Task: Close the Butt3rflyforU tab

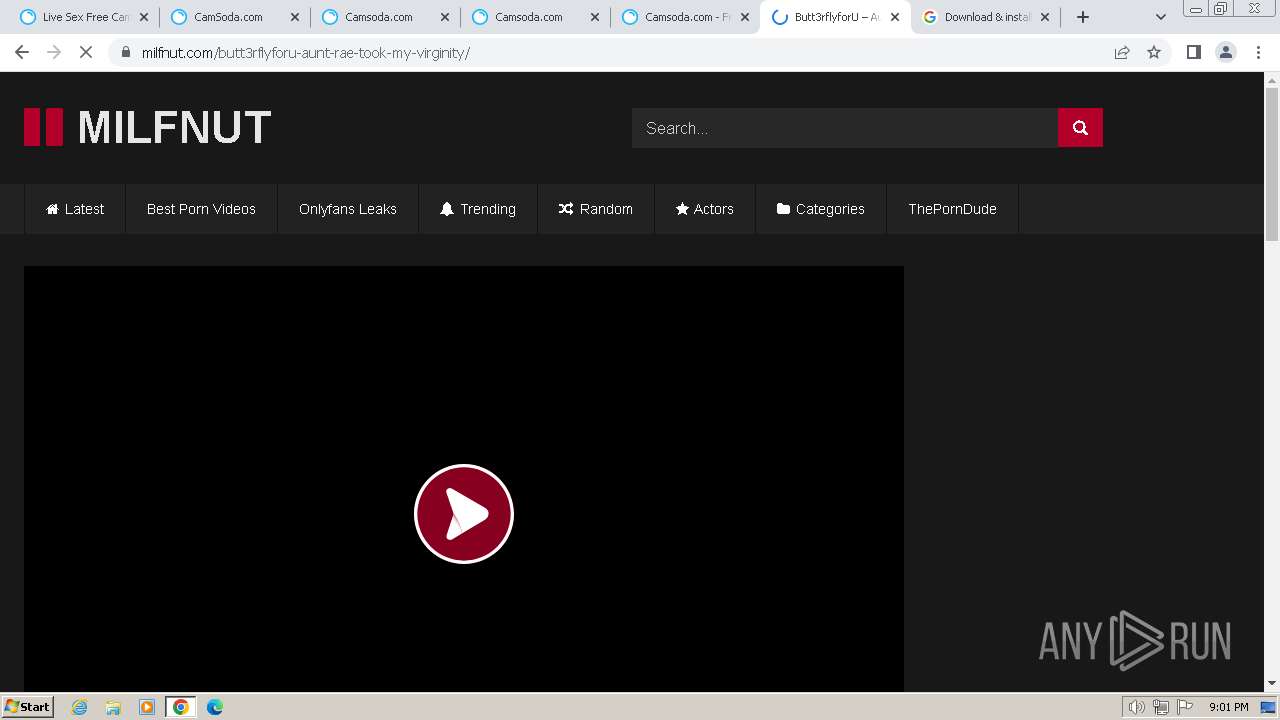Action: 895,17
